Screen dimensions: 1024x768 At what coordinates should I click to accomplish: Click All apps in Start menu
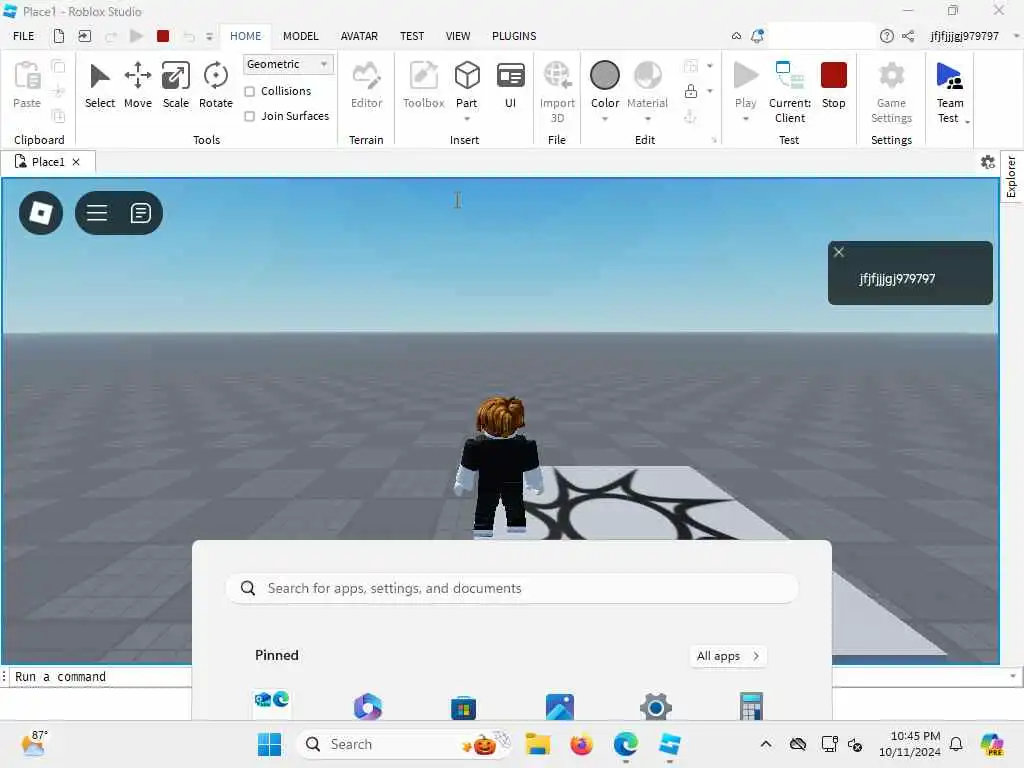click(728, 656)
